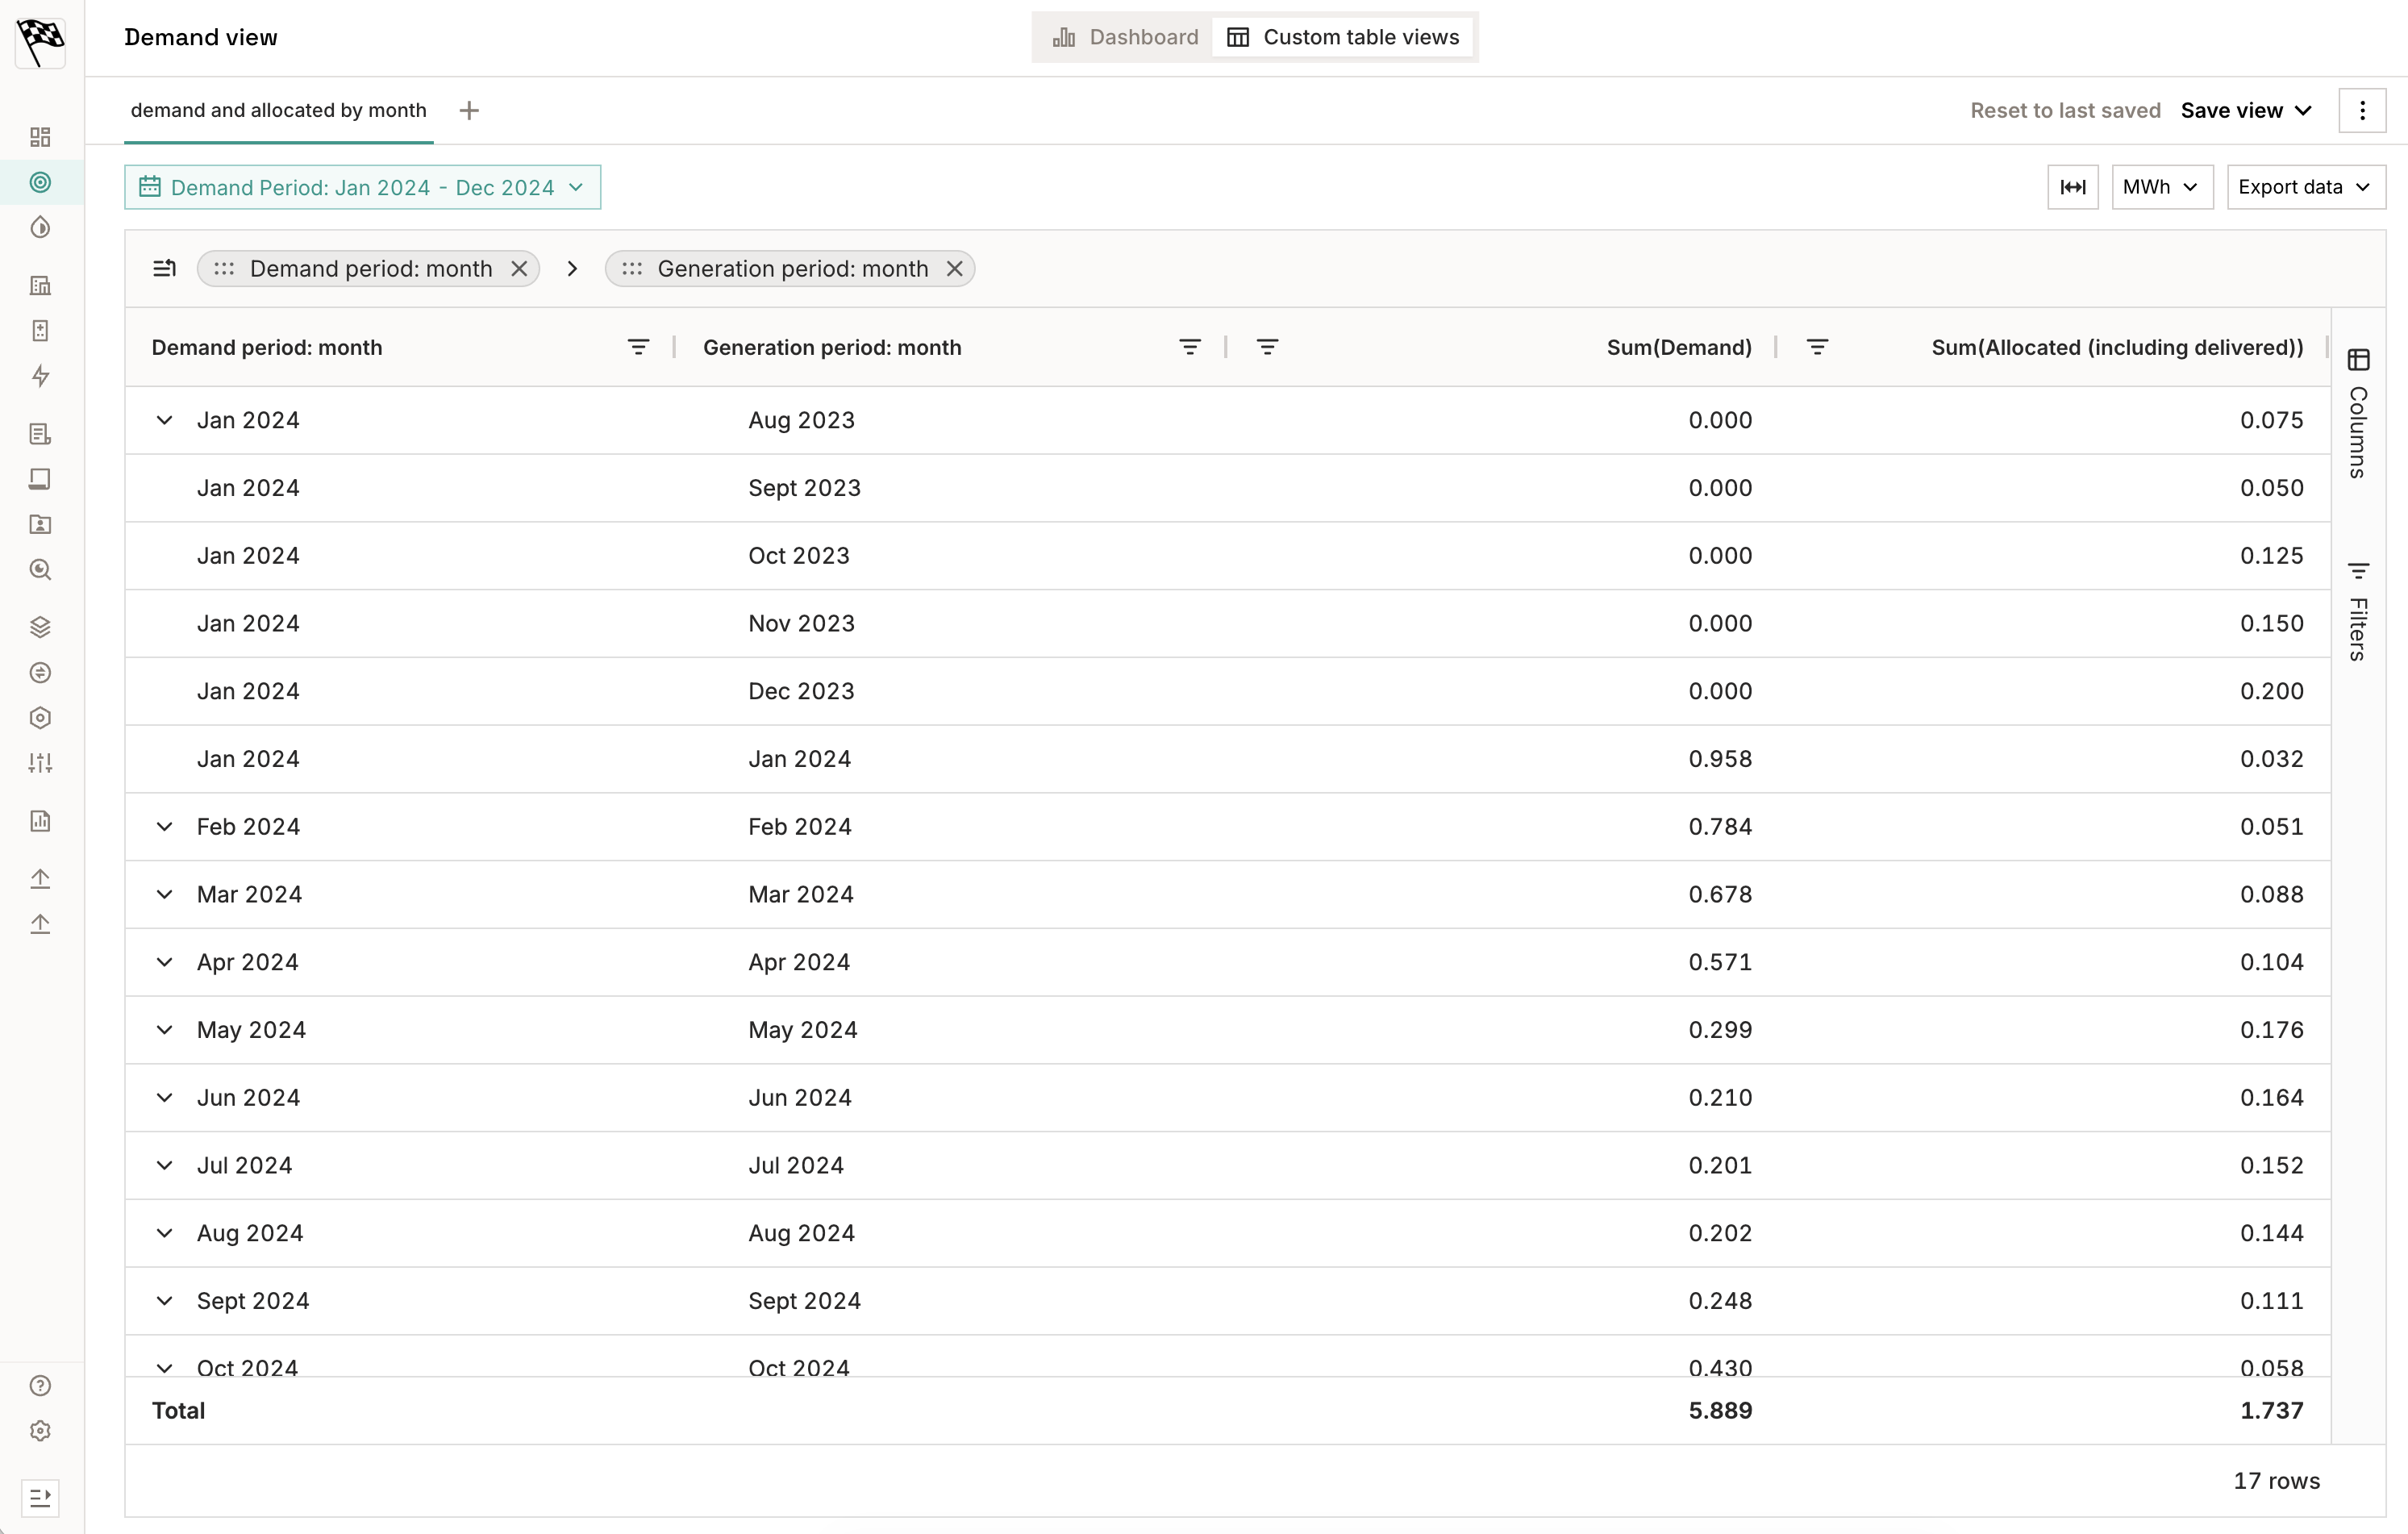Expand the Feb 2024 row group
Viewport: 2408px width, 1534px height.
pos(164,827)
